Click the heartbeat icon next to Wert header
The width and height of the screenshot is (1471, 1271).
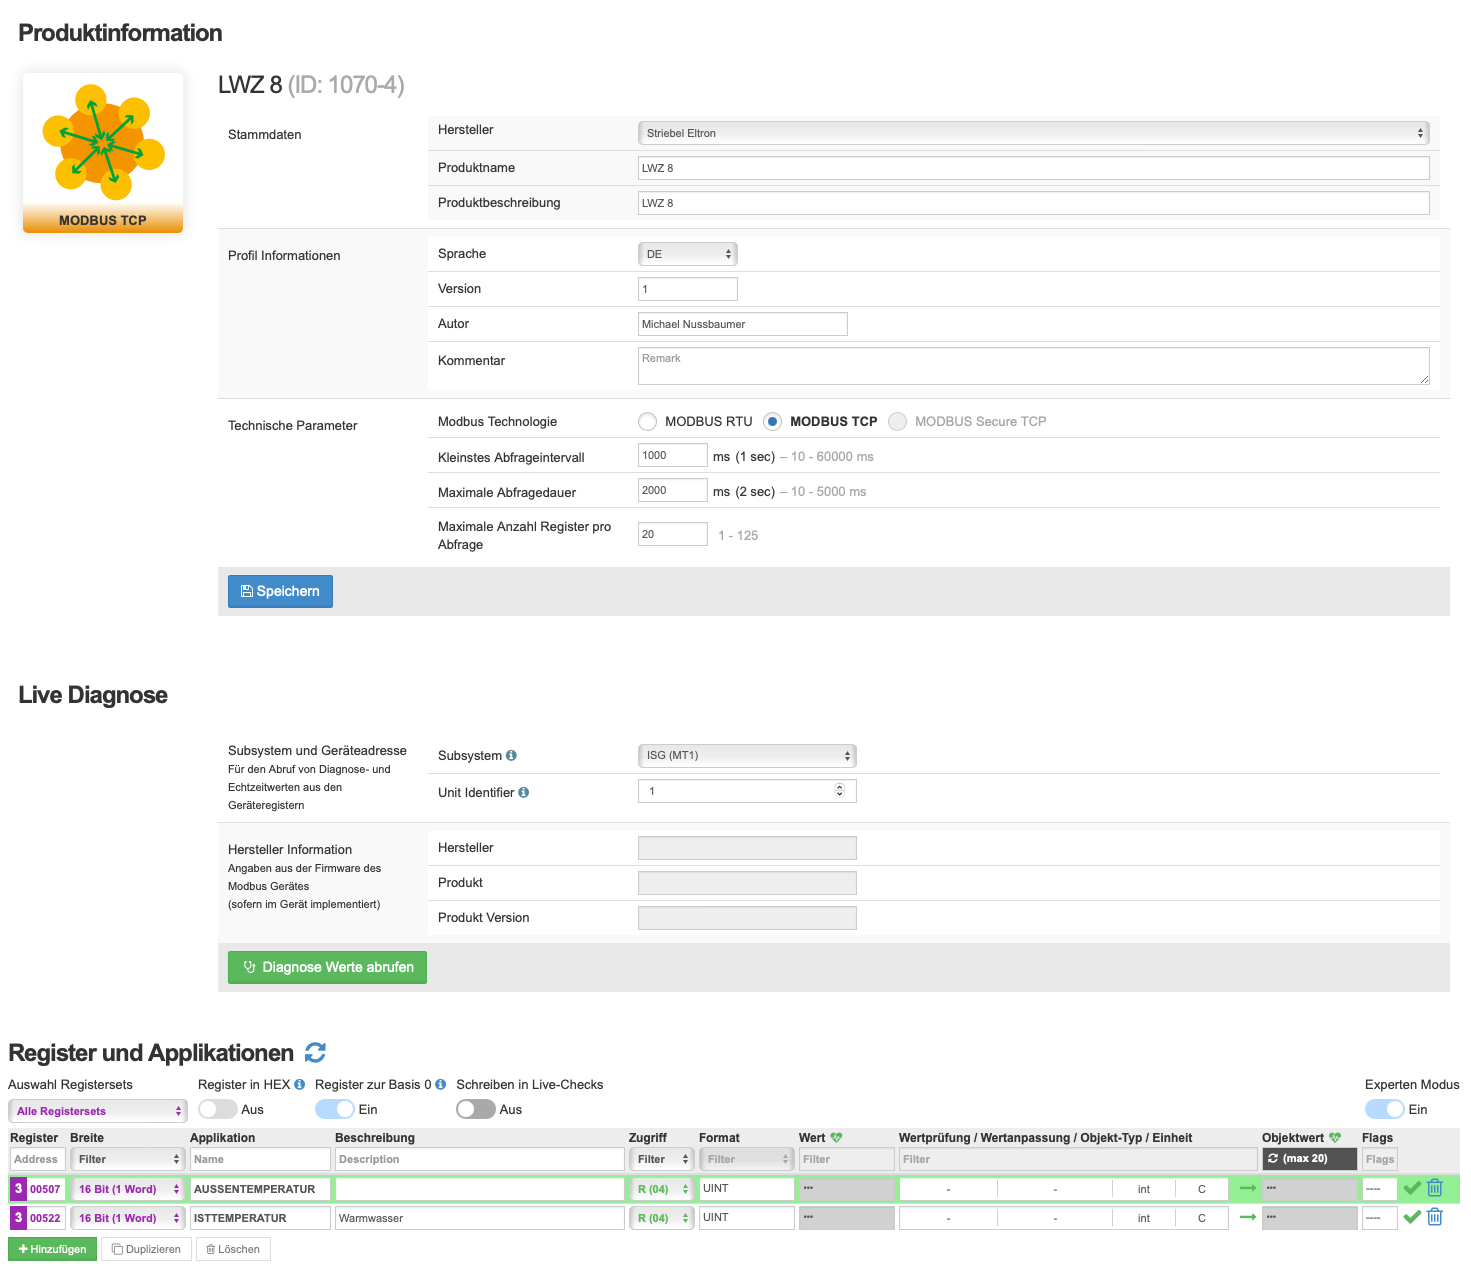836,1138
